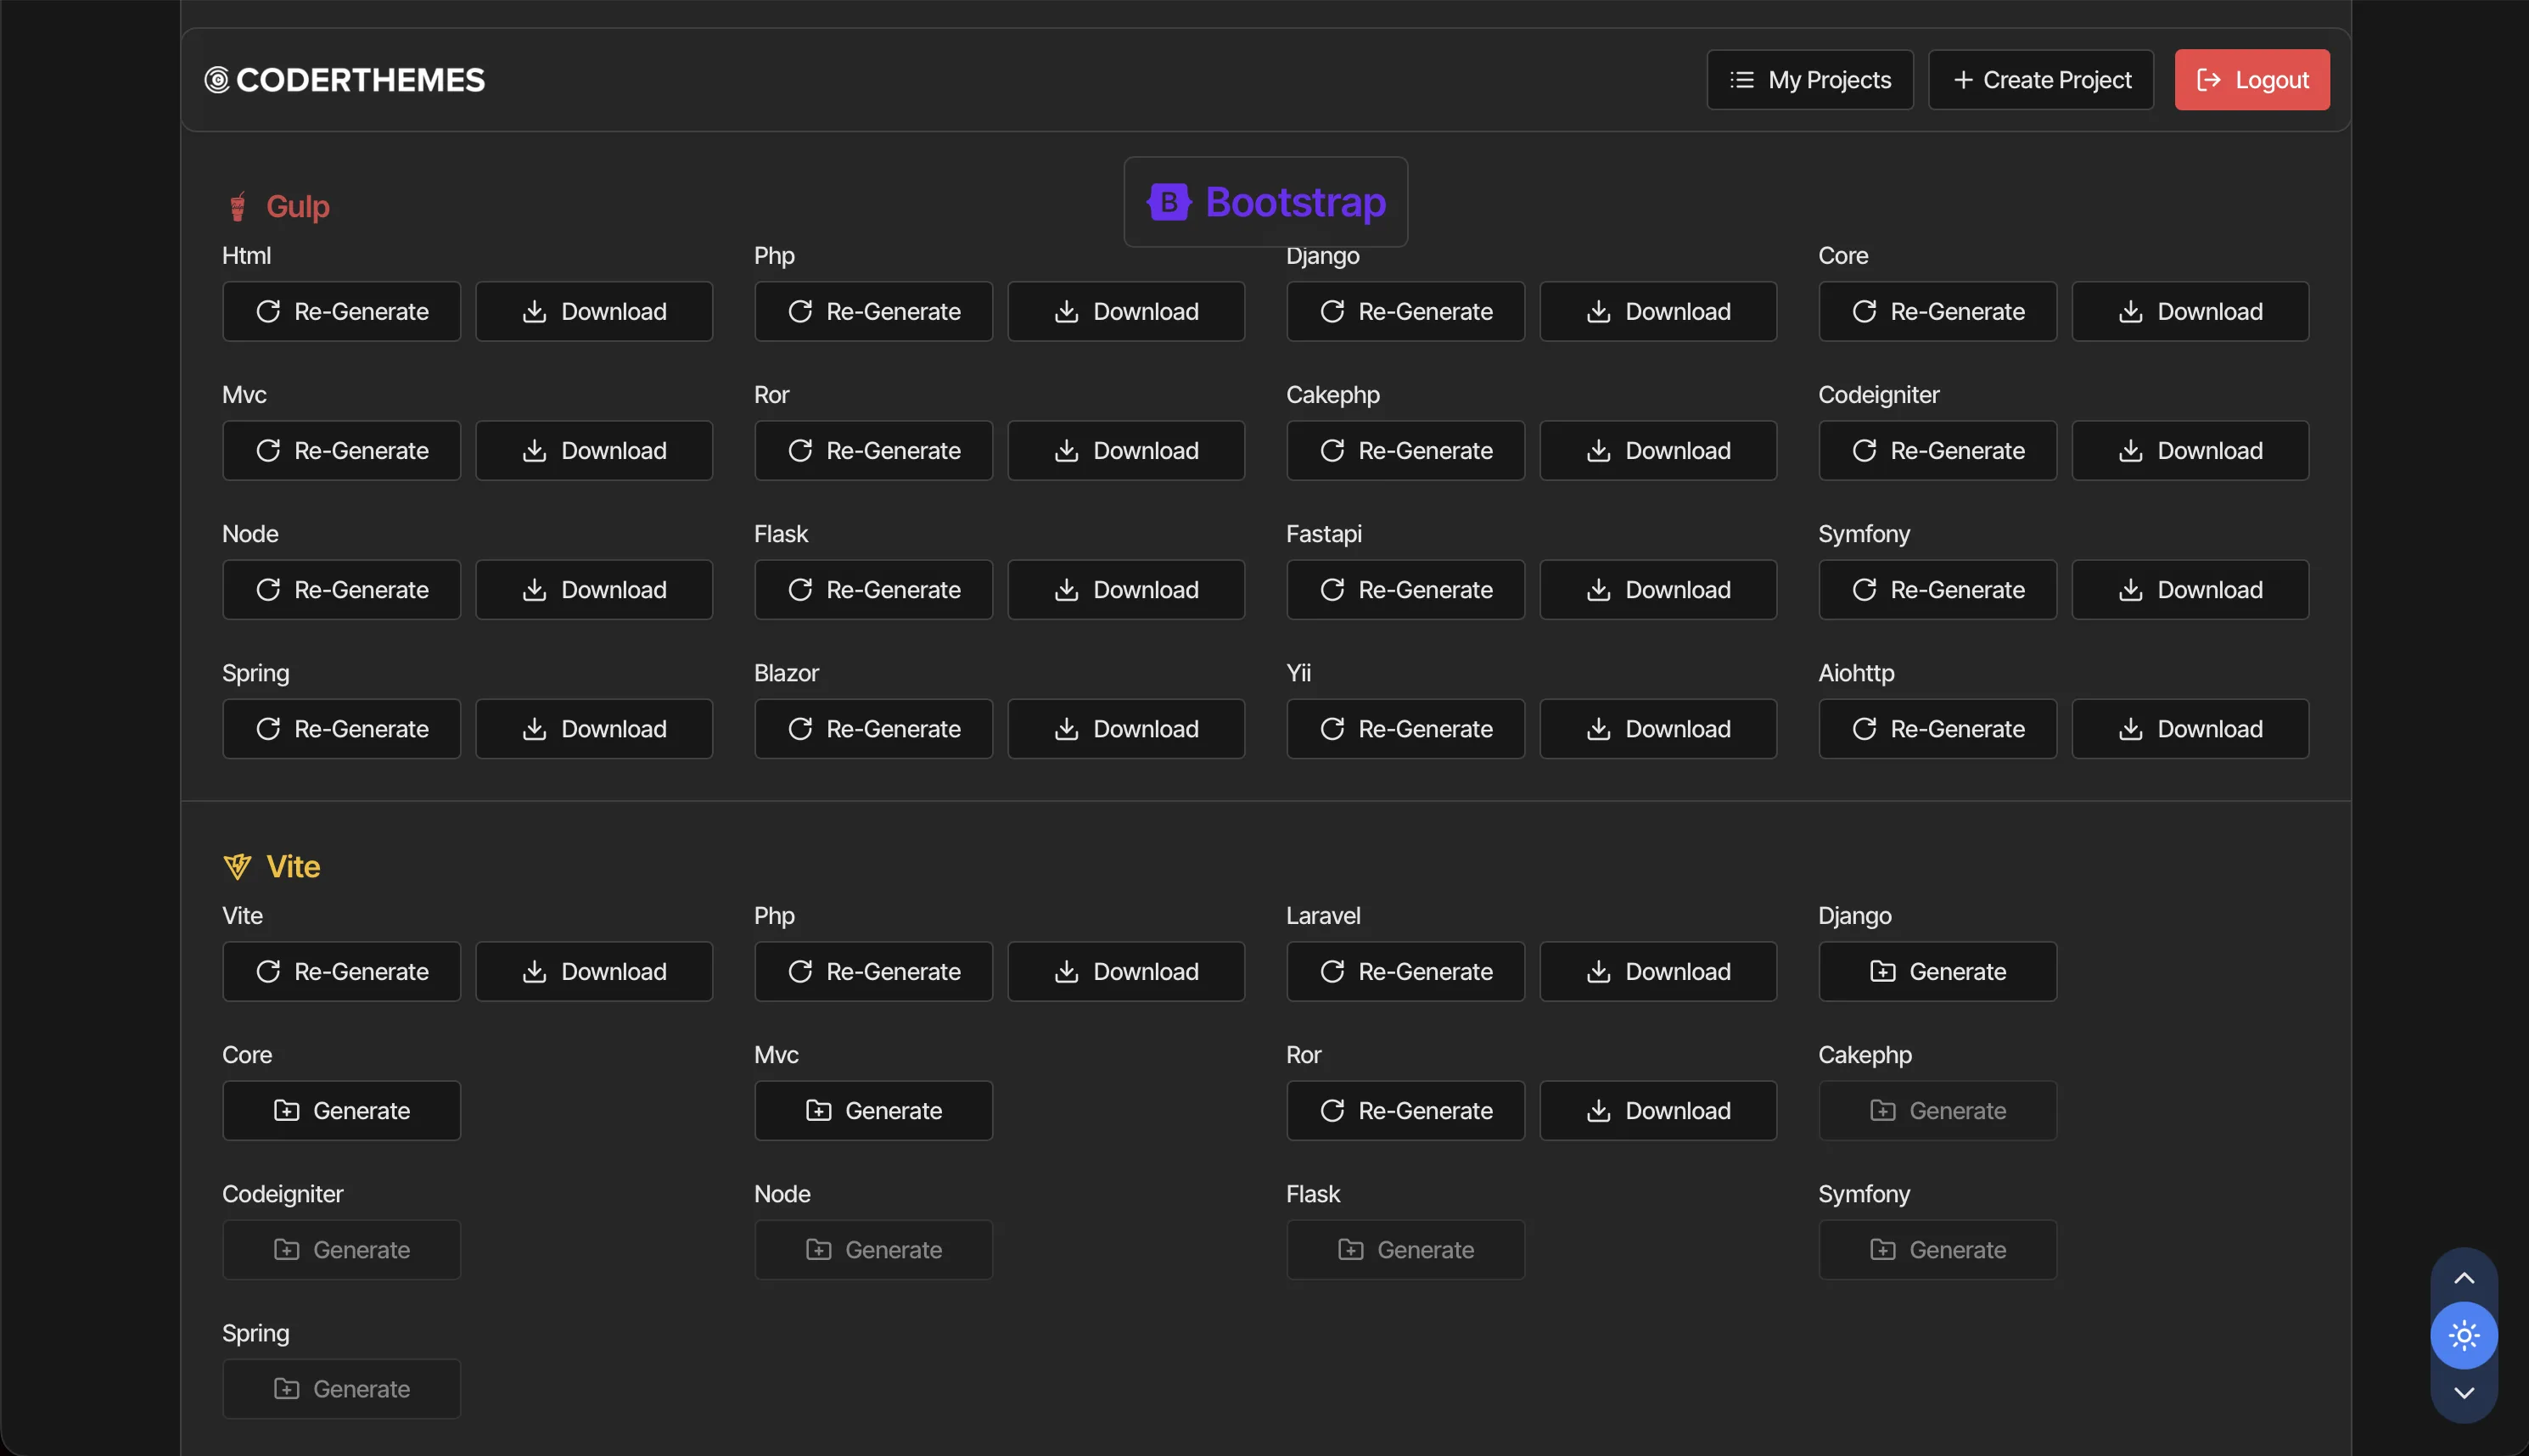Re-Generate the Gulp Core project
The image size is (2529, 1456).
(x=1937, y=311)
